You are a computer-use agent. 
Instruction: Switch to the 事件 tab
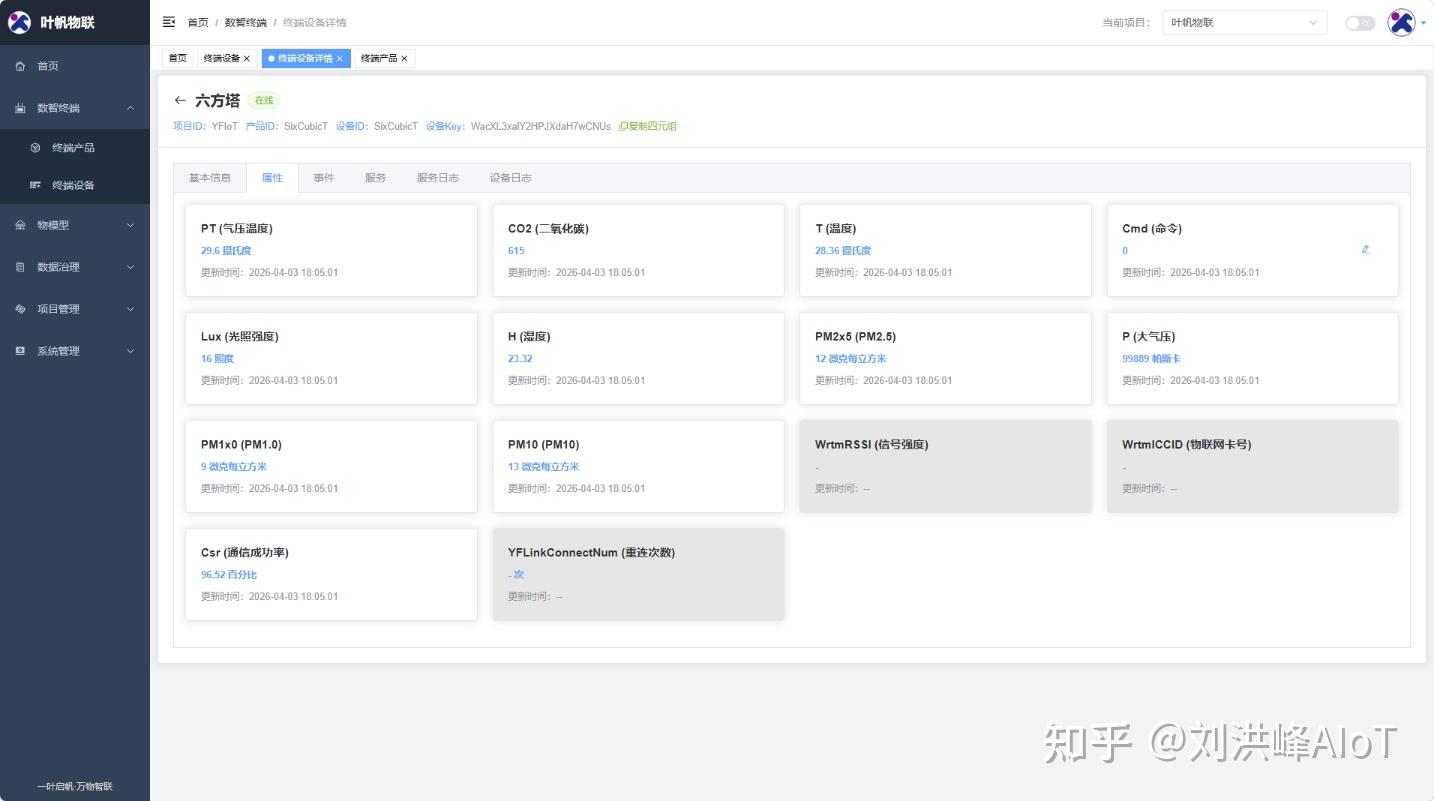tap(324, 178)
